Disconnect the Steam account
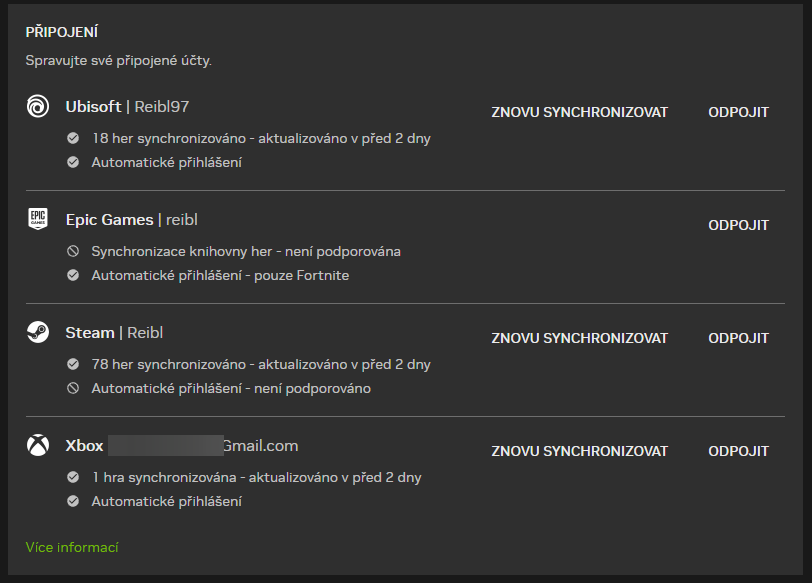The image size is (812, 583). click(x=738, y=338)
